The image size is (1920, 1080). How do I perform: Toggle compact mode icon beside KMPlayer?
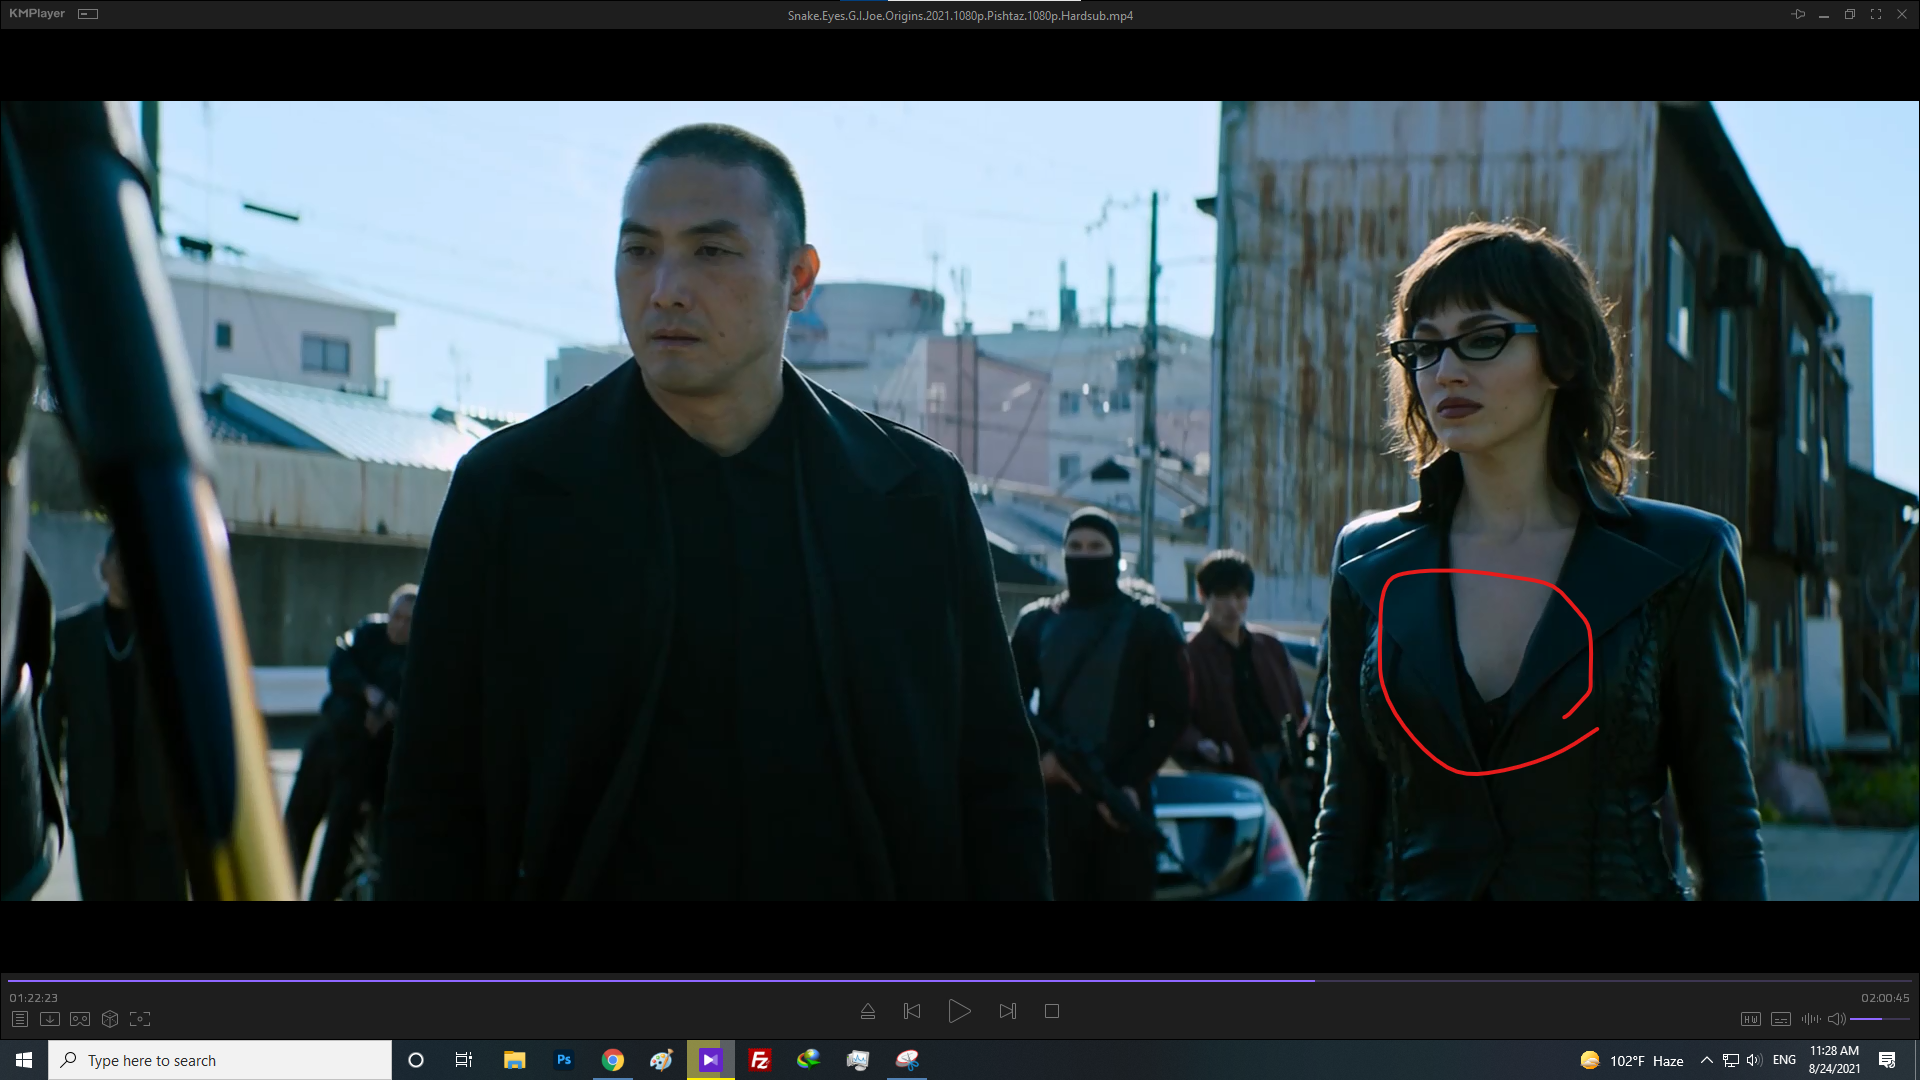tap(88, 14)
